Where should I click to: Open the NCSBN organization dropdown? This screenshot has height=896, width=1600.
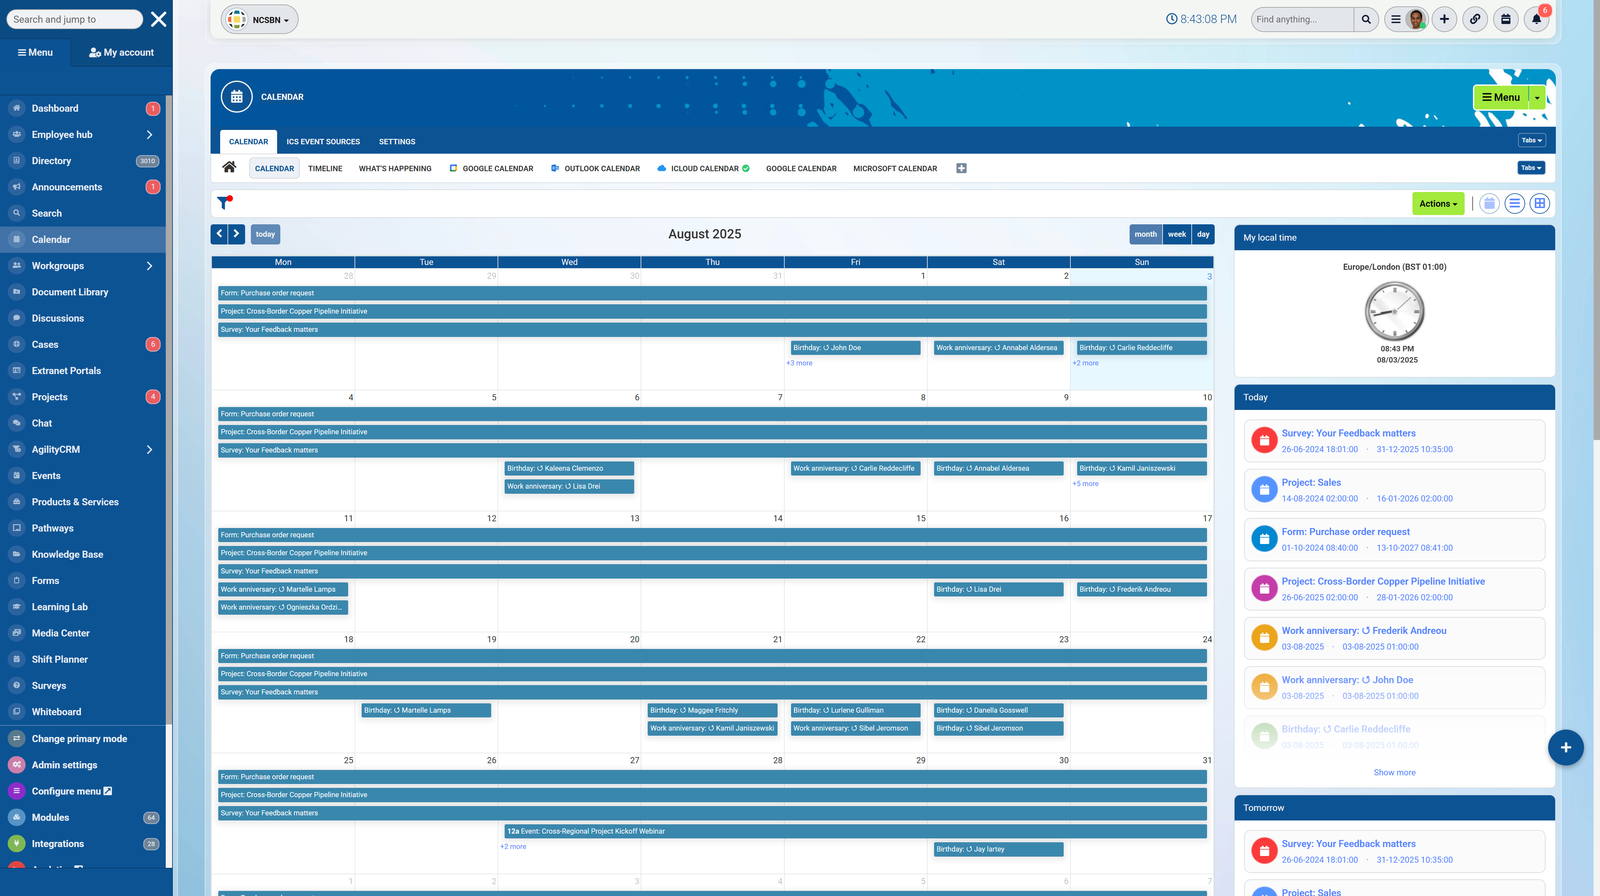[260, 20]
